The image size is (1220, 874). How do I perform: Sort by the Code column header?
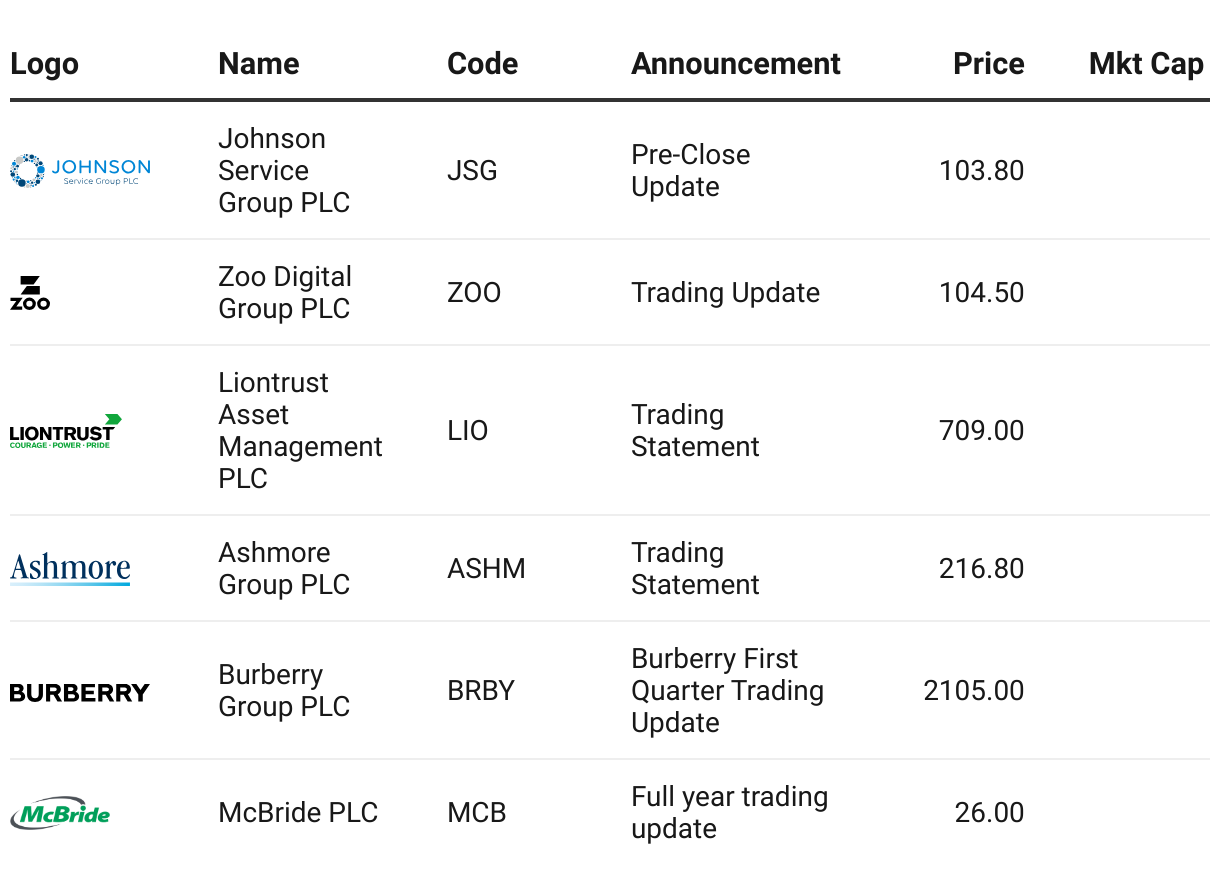pyautogui.click(x=483, y=64)
